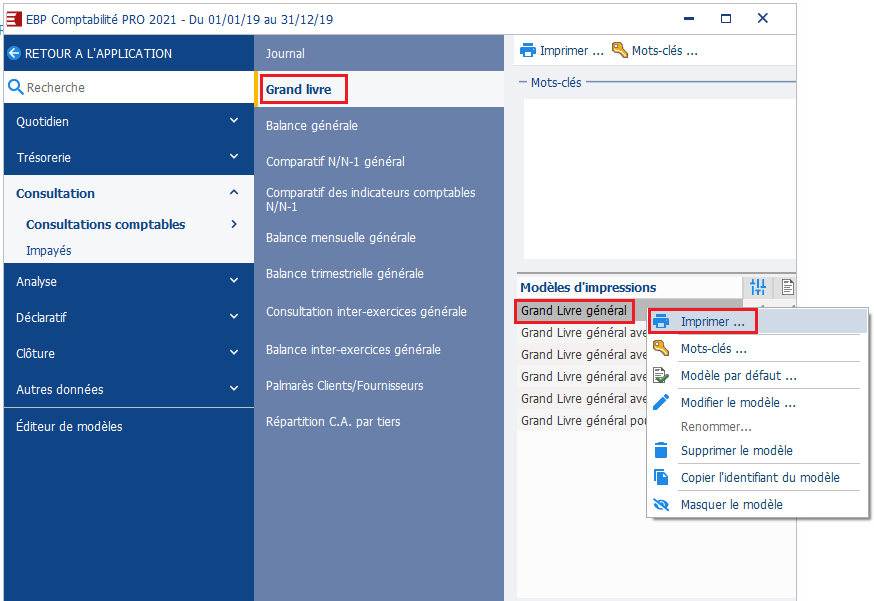
Task: Click the printer icon in context menu
Action: click(x=661, y=322)
